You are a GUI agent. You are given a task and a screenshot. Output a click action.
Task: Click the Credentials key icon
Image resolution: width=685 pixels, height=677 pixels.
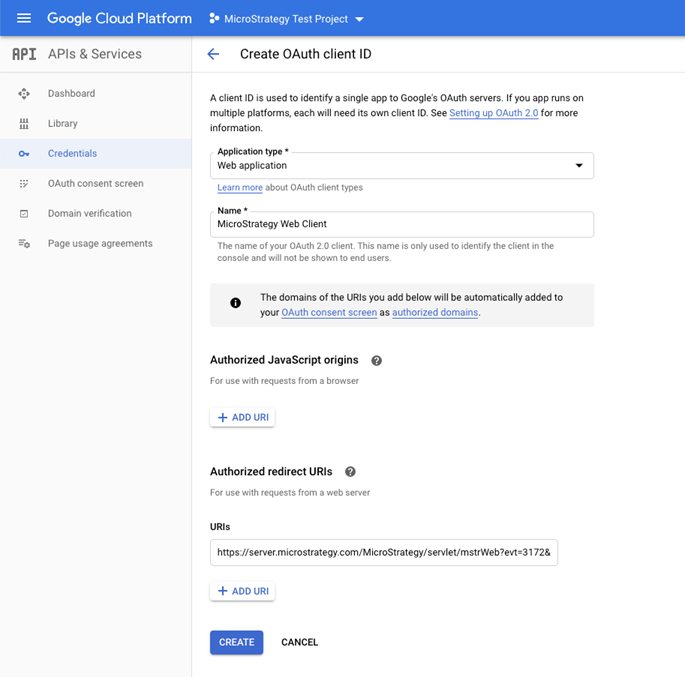click(24, 154)
